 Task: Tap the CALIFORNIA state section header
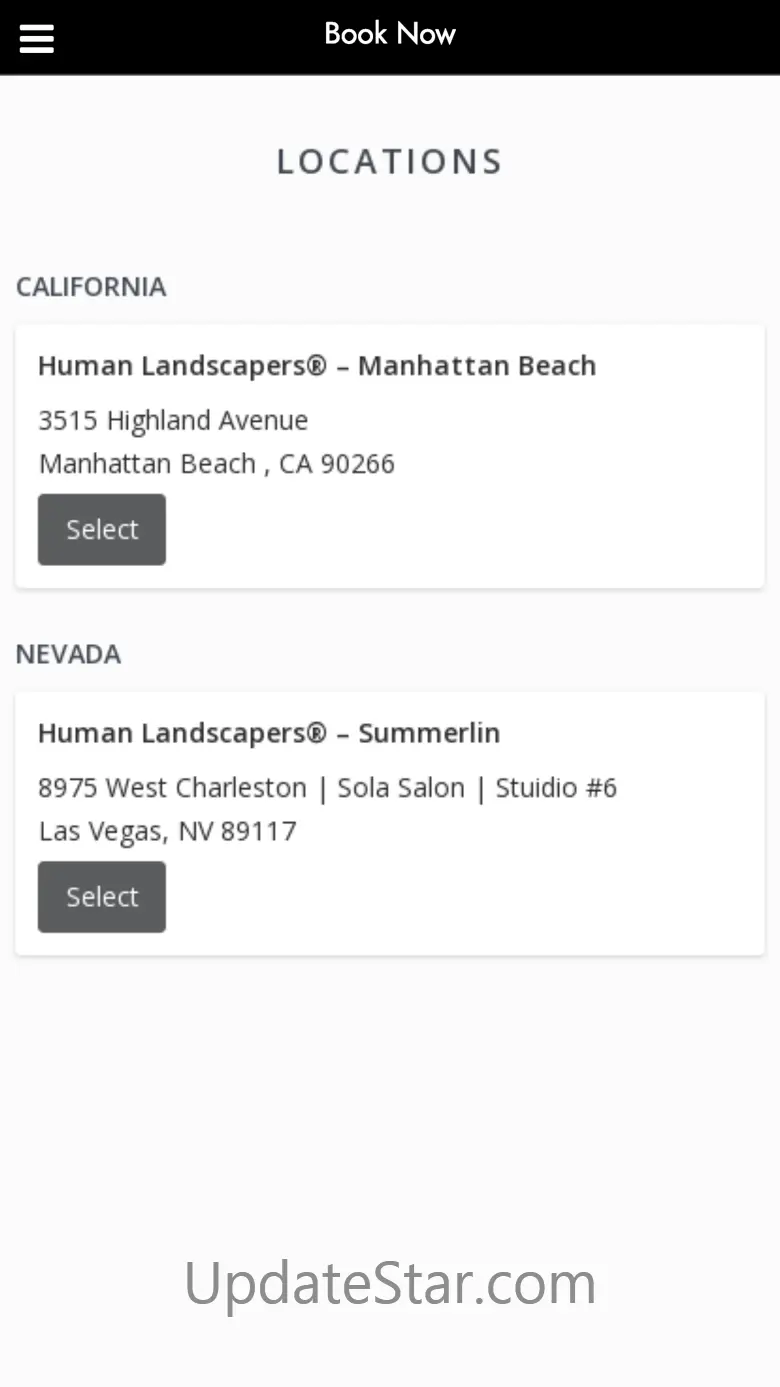click(91, 287)
